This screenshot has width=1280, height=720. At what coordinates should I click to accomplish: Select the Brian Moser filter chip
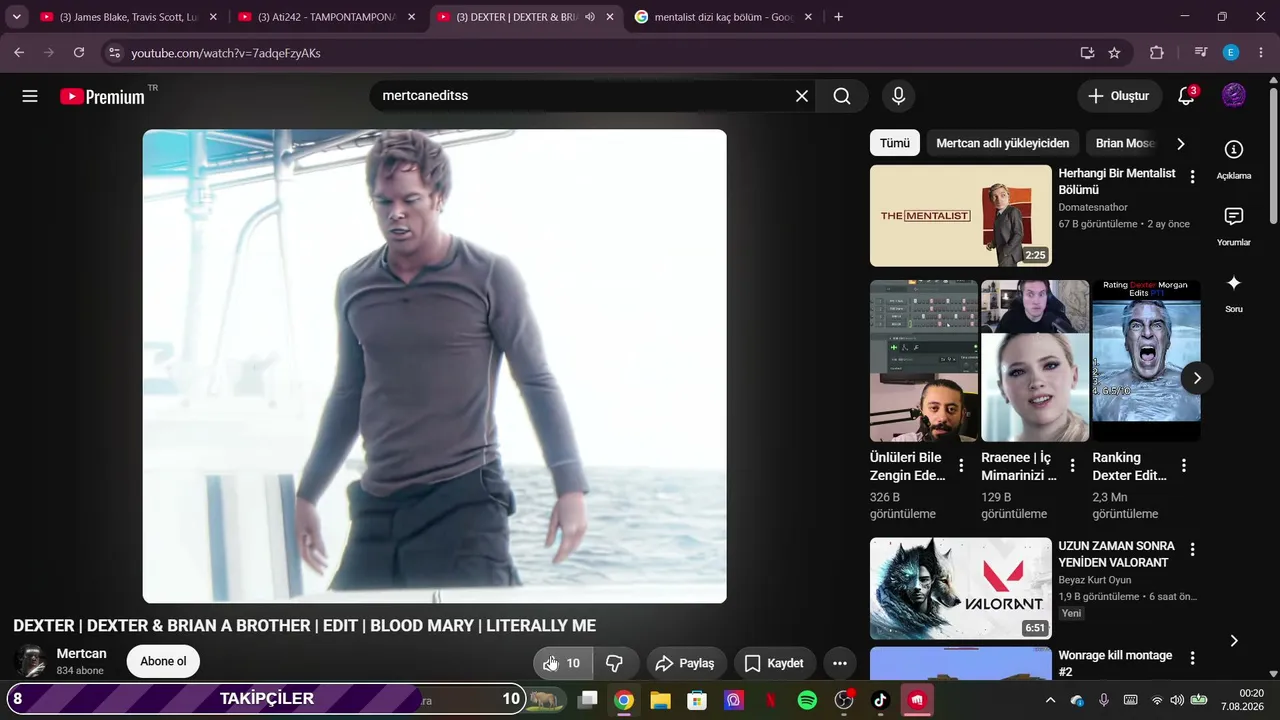[x=1125, y=143]
